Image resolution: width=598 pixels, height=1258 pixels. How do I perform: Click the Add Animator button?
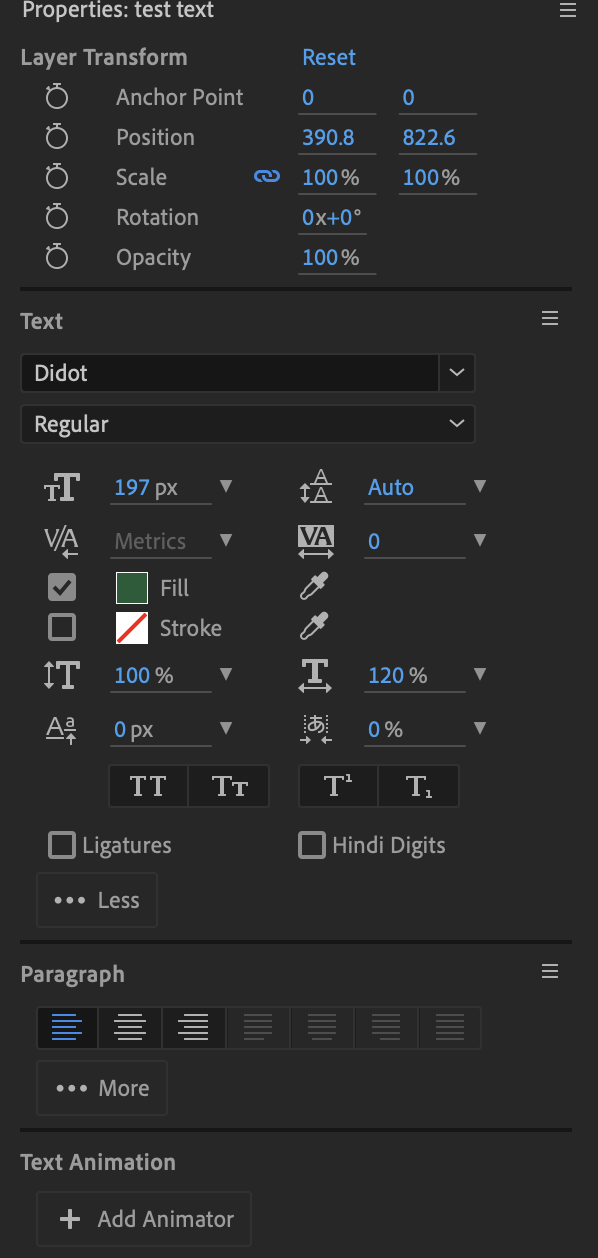(x=144, y=1219)
